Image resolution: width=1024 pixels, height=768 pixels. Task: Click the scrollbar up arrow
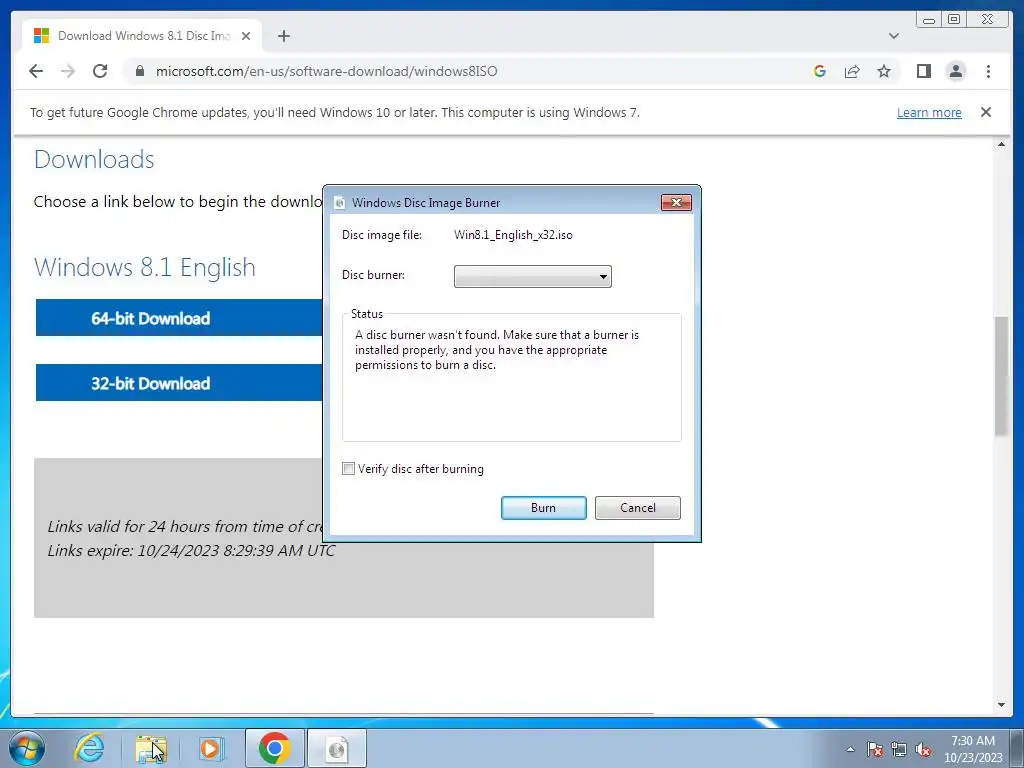pyautogui.click(x=1001, y=144)
